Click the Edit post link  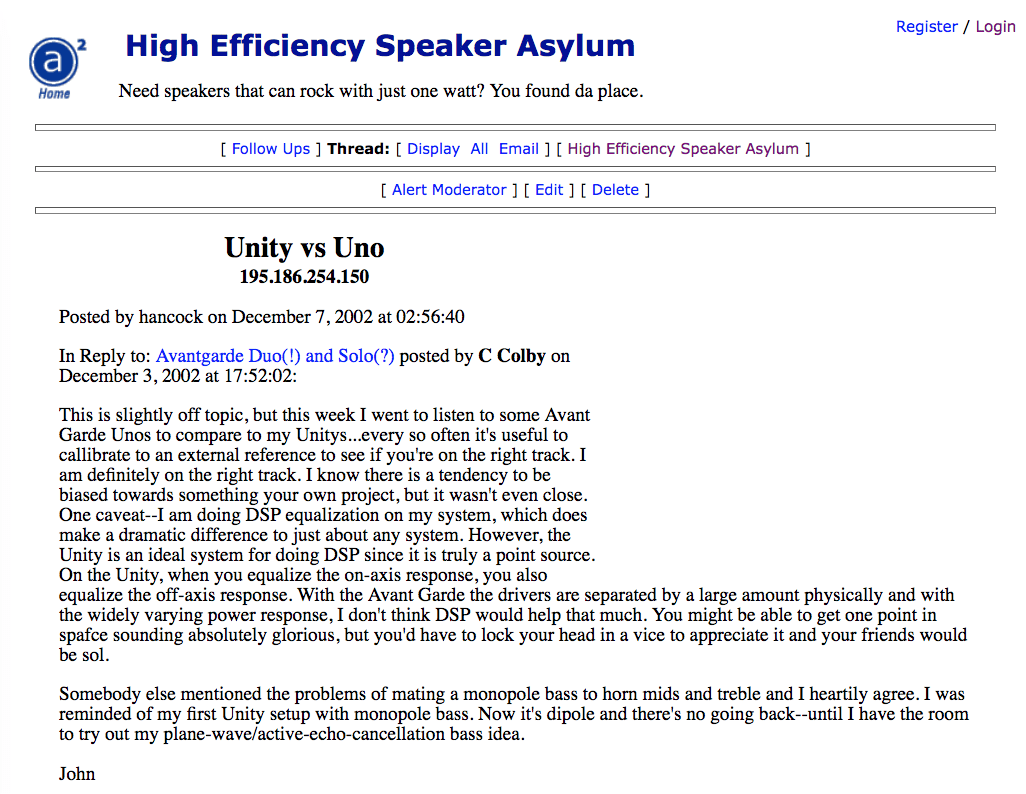549,190
